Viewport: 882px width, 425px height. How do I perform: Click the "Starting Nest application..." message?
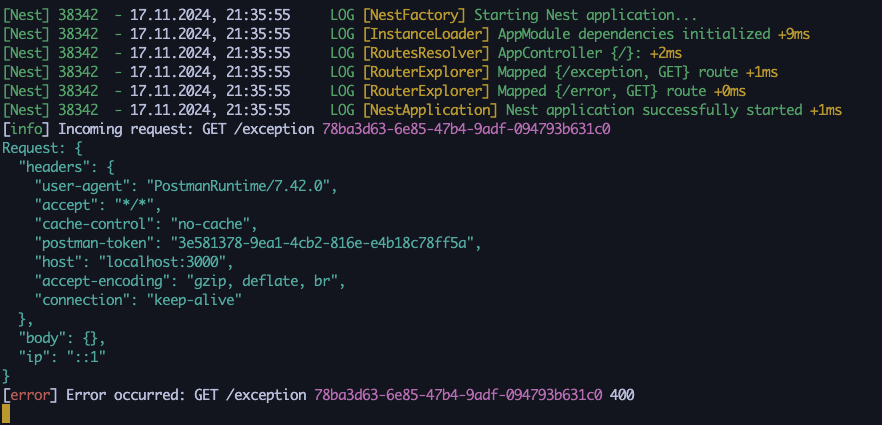click(x=586, y=16)
